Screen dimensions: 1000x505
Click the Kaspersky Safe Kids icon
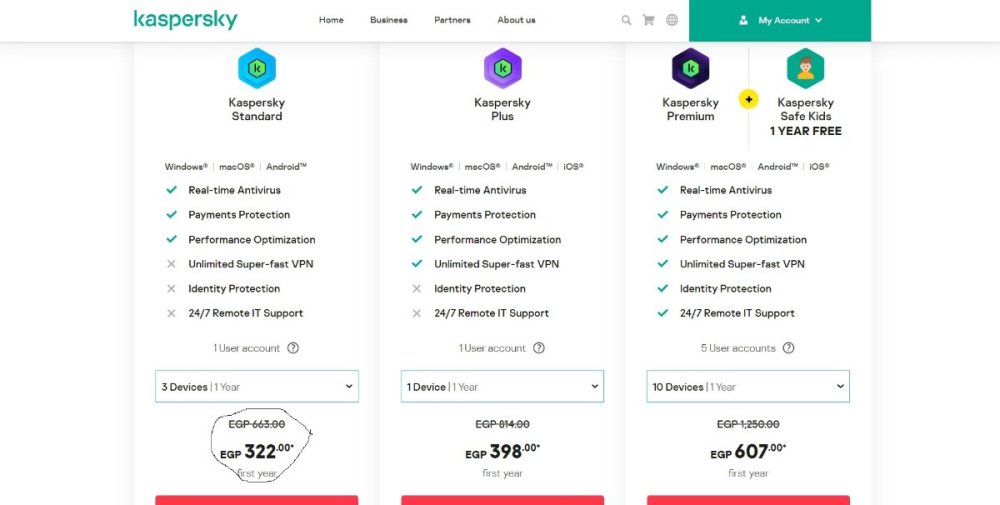pyautogui.click(x=805, y=68)
